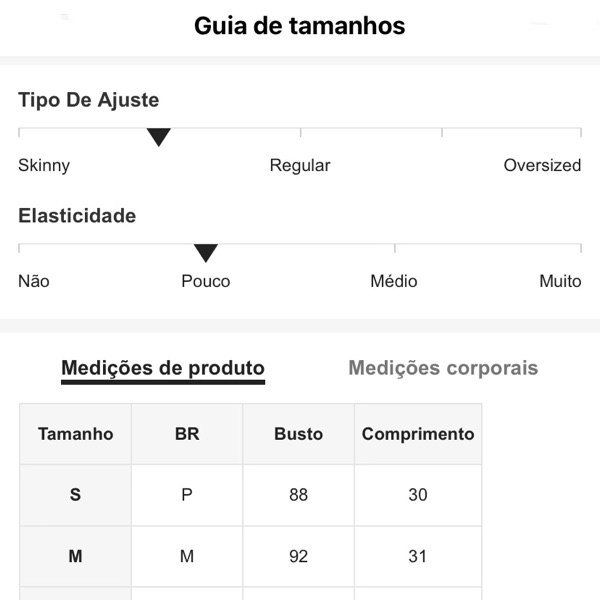This screenshot has height=600, width=600.
Task: Click the Comprimento column header
Action: [418, 434]
